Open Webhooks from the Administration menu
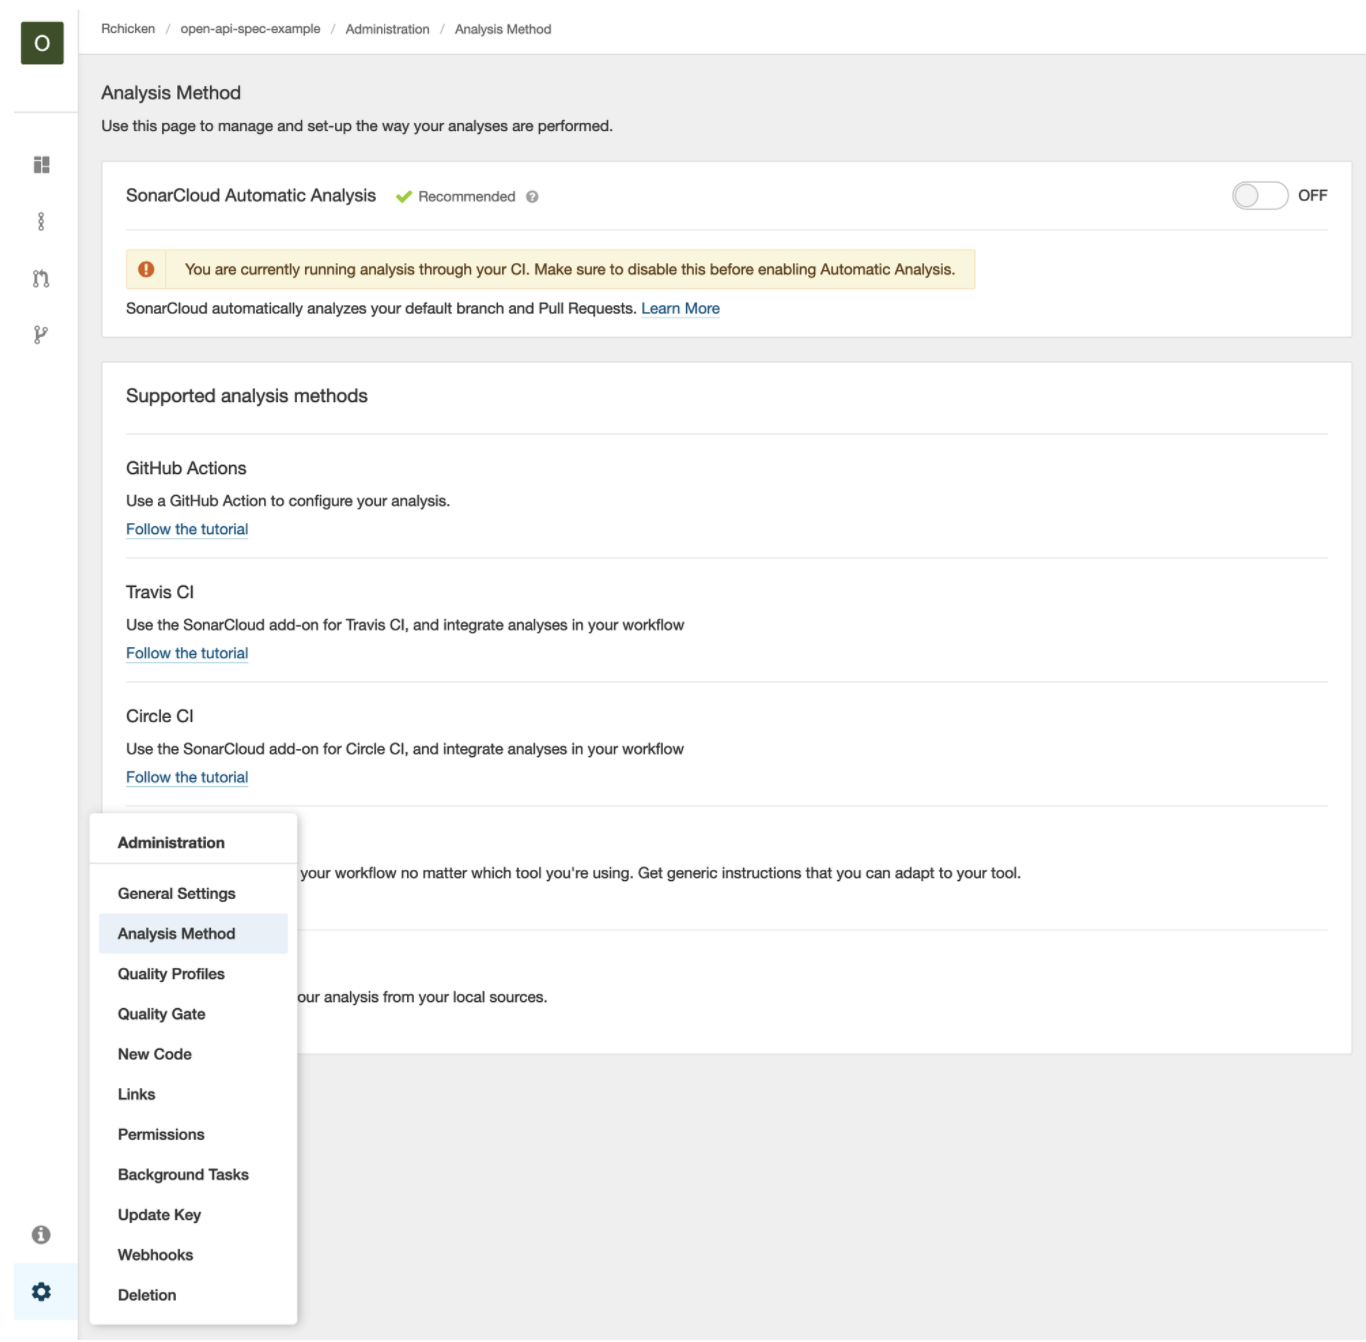Viewport: 1366px width, 1342px height. tap(193, 1254)
